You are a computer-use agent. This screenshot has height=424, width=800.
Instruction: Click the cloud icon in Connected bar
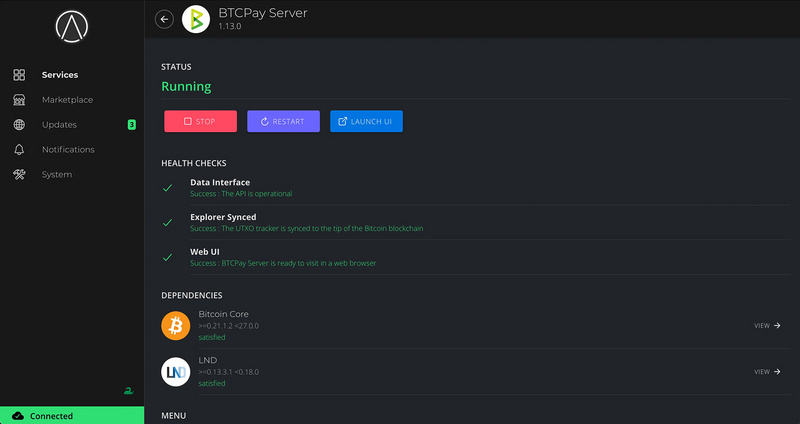pyautogui.click(x=17, y=415)
